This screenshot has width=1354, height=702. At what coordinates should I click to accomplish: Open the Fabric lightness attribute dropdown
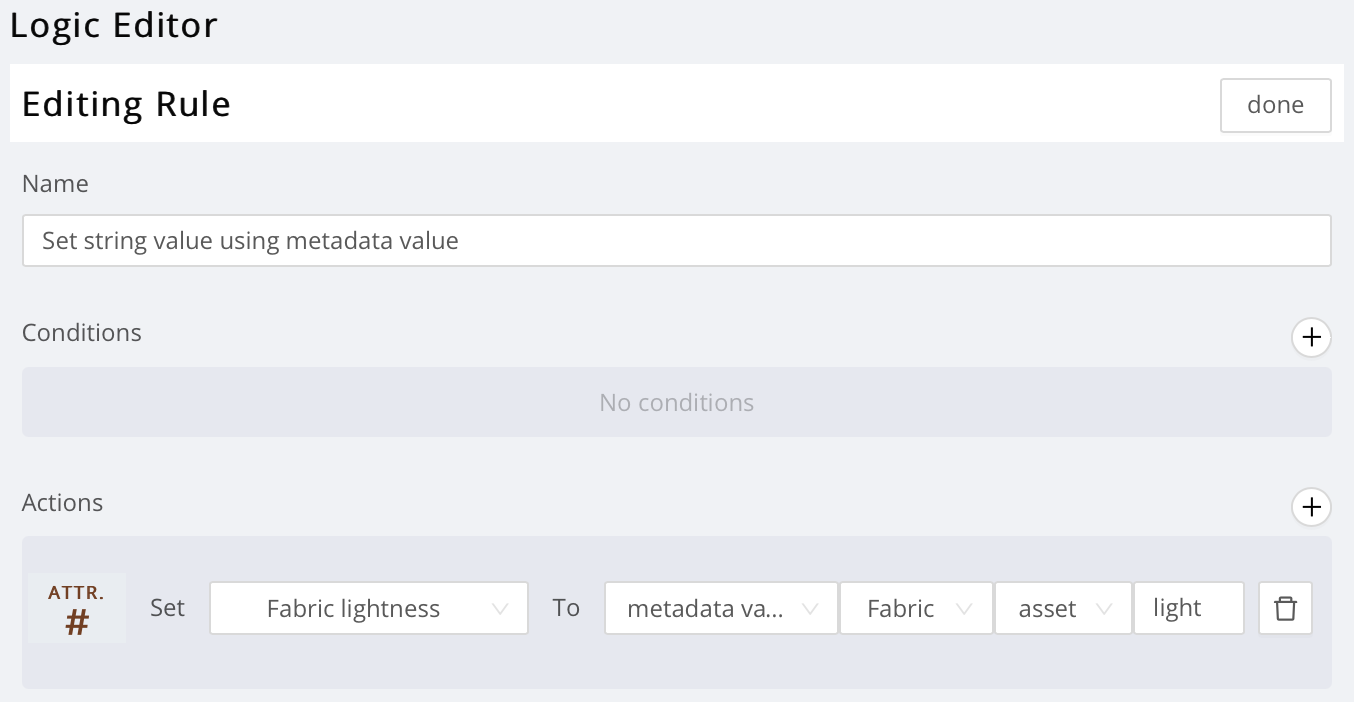(x=369, y=608)
